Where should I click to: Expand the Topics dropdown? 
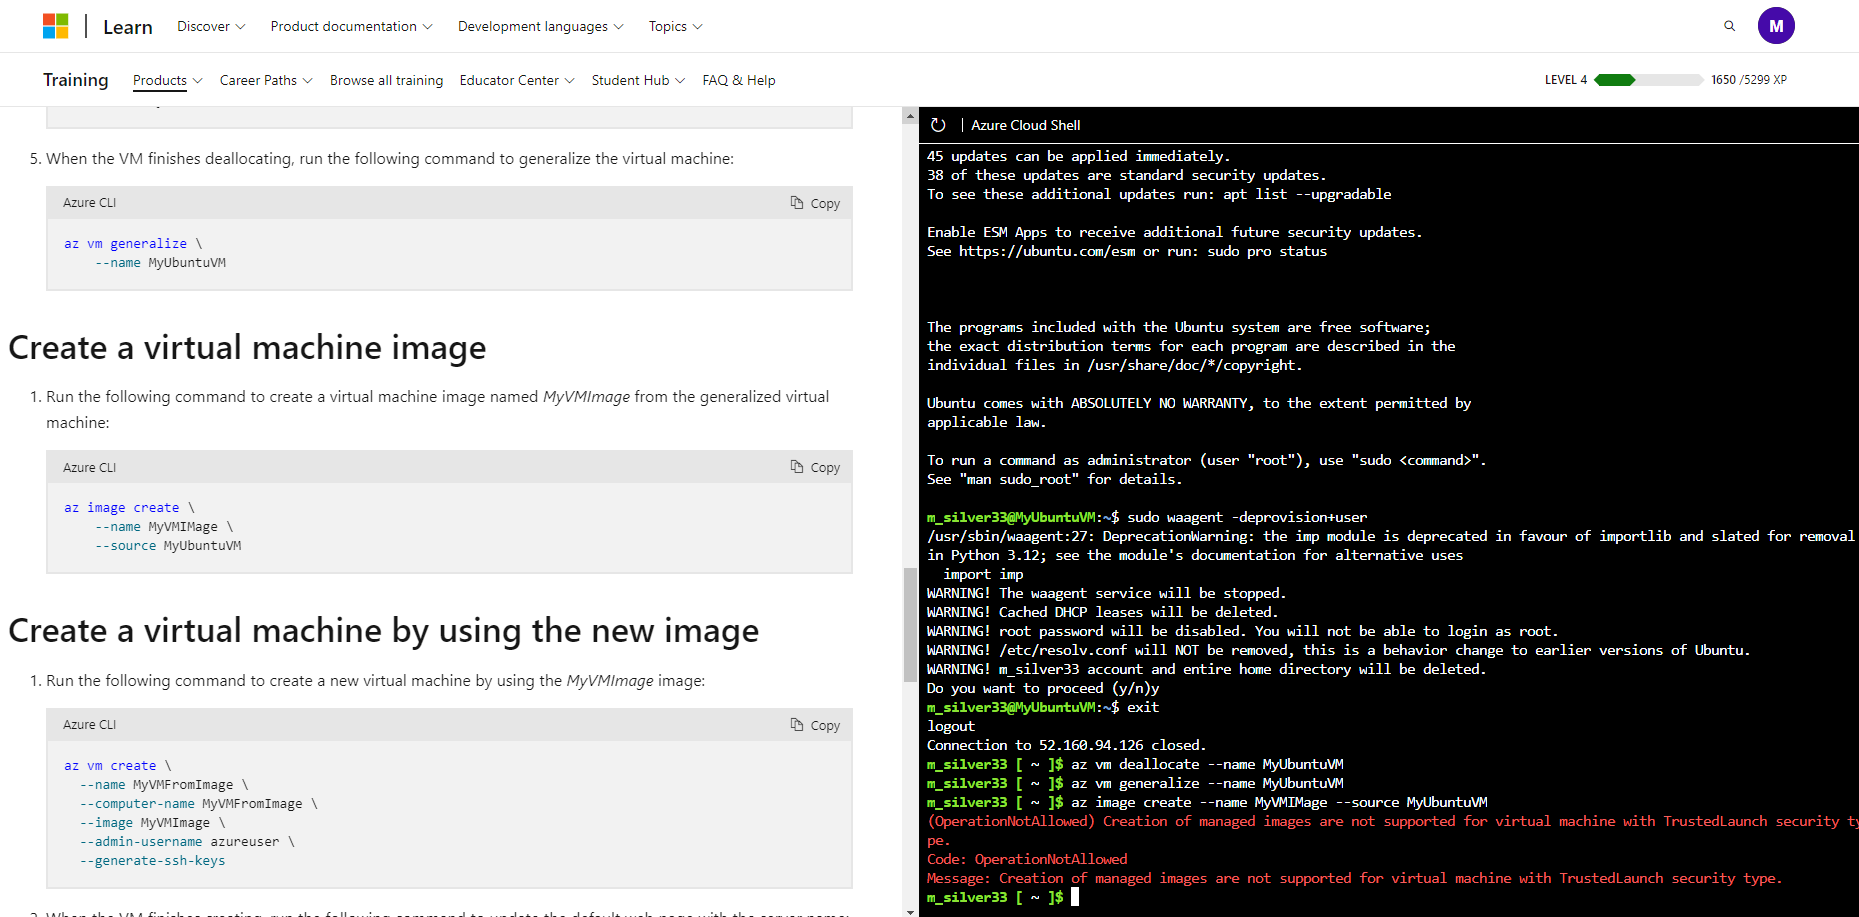[675, 26]
